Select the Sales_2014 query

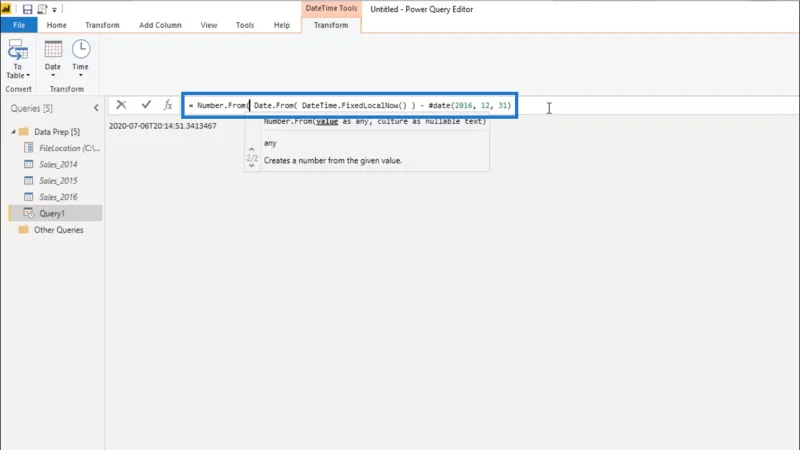(x=58, y=164)
